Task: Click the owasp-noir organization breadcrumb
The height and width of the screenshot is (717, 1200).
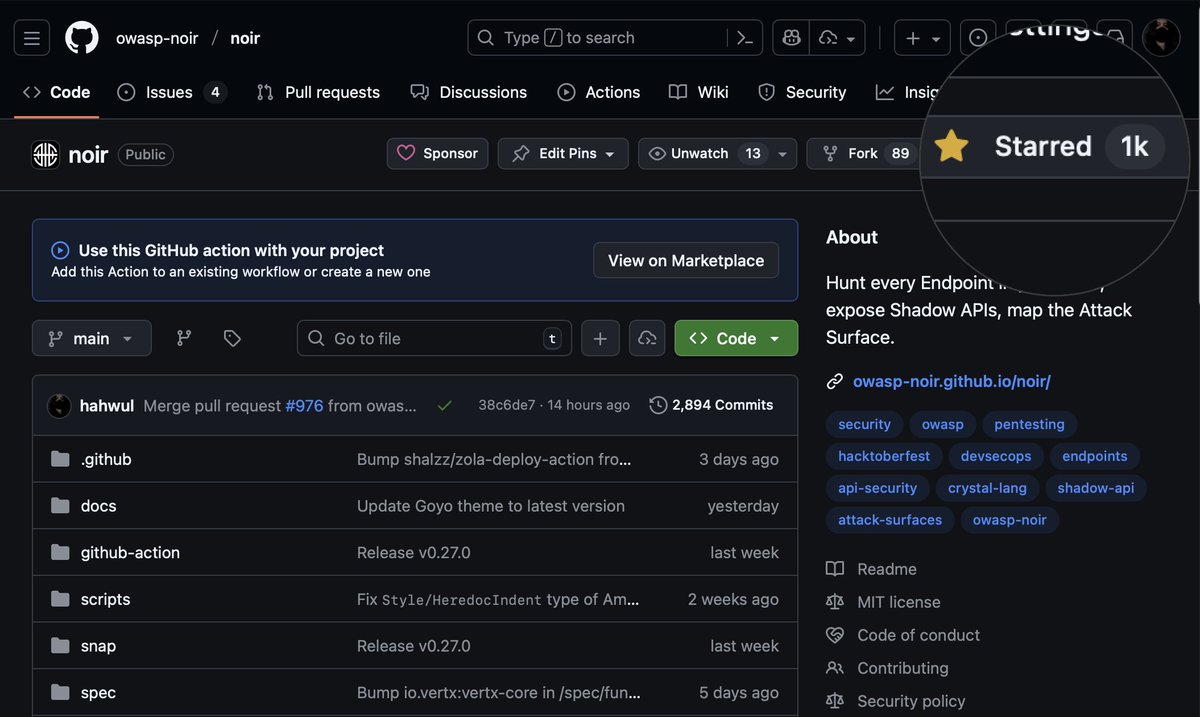Action: 157,38
